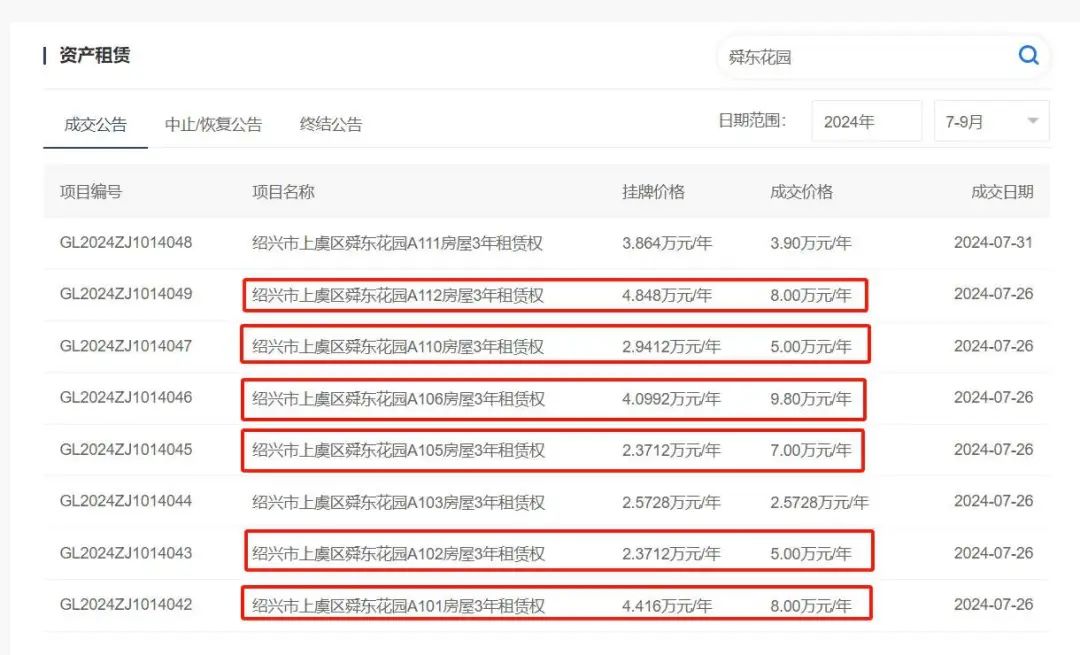This screenshot has height=655, width=1080.
Task: Click the 2024年 year date field
Action: pos(866,121)
